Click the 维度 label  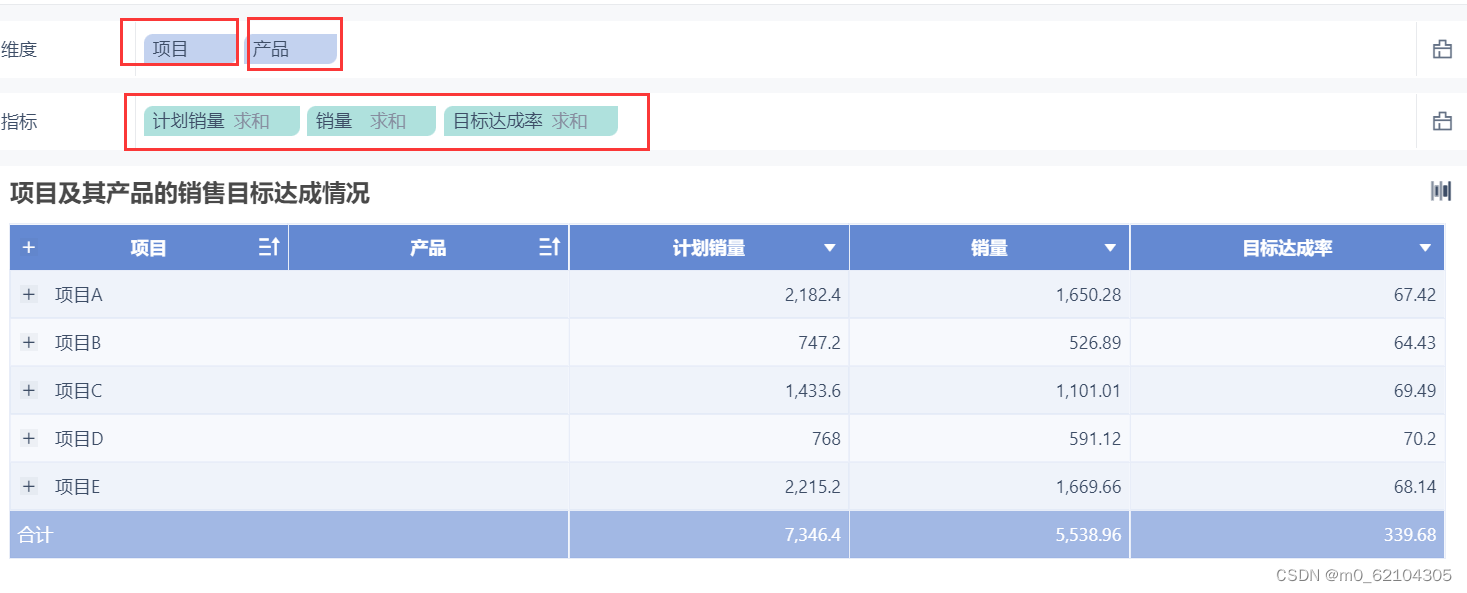[19, 49]
